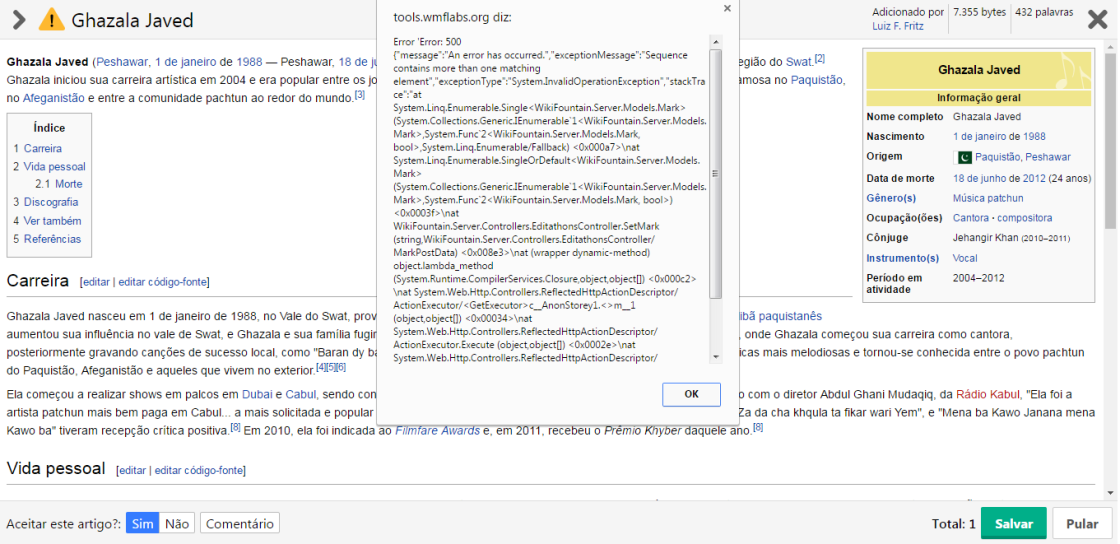Open the Gênero(s) label link in infobox

tap(891, 198)
